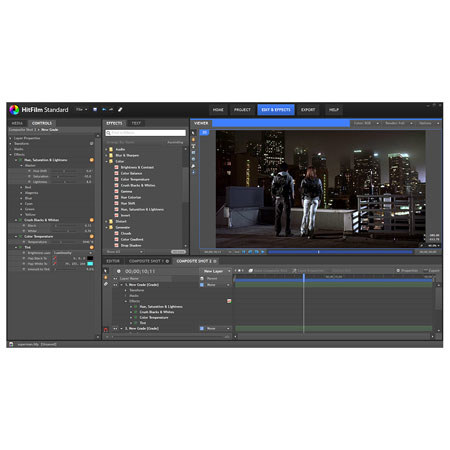Click orange preset button for Crush Blacks & Whites

coord(92,220)
